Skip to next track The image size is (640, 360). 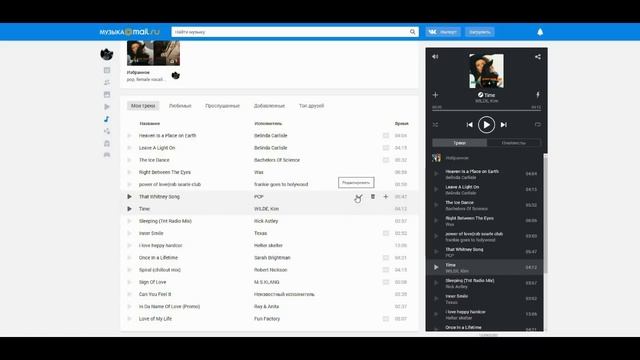[x=504, y=125]
